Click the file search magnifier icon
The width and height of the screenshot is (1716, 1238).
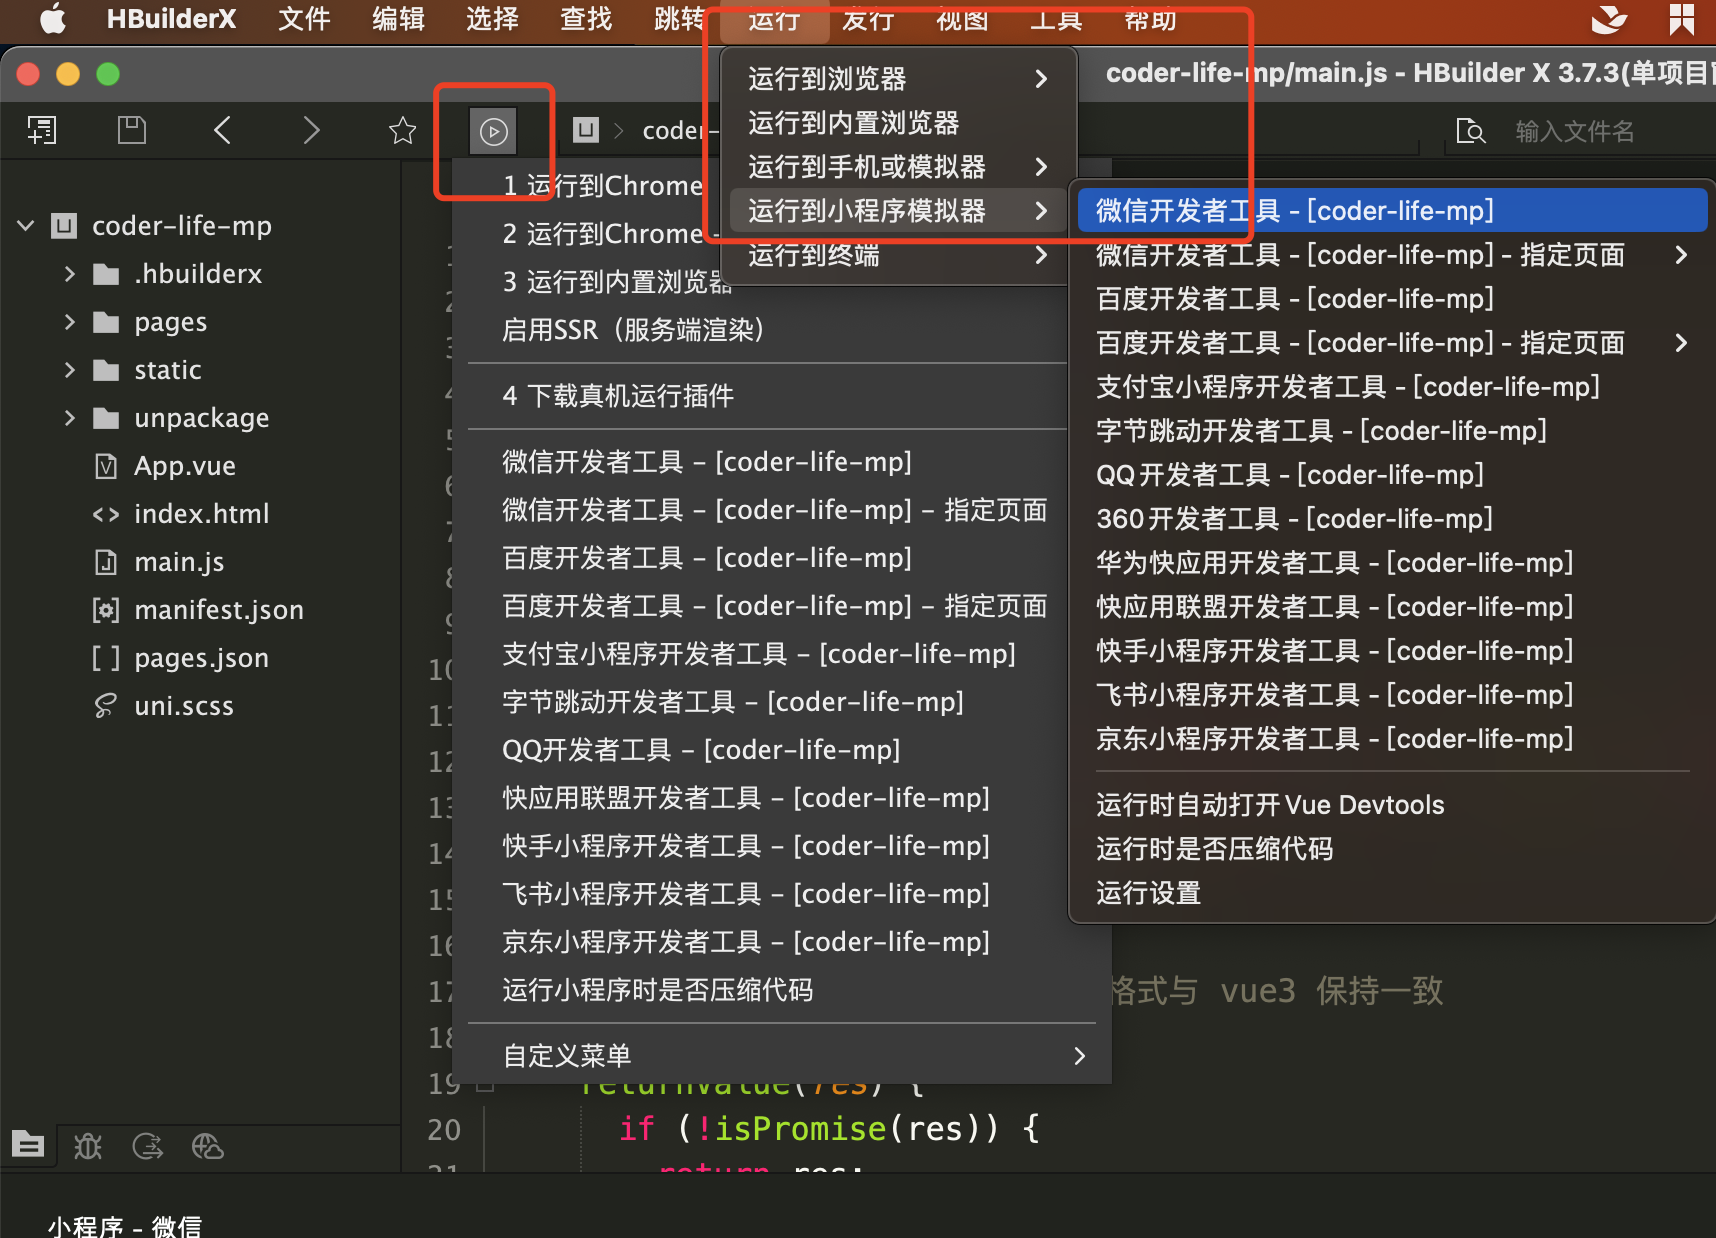click(x=1471, y=131)
